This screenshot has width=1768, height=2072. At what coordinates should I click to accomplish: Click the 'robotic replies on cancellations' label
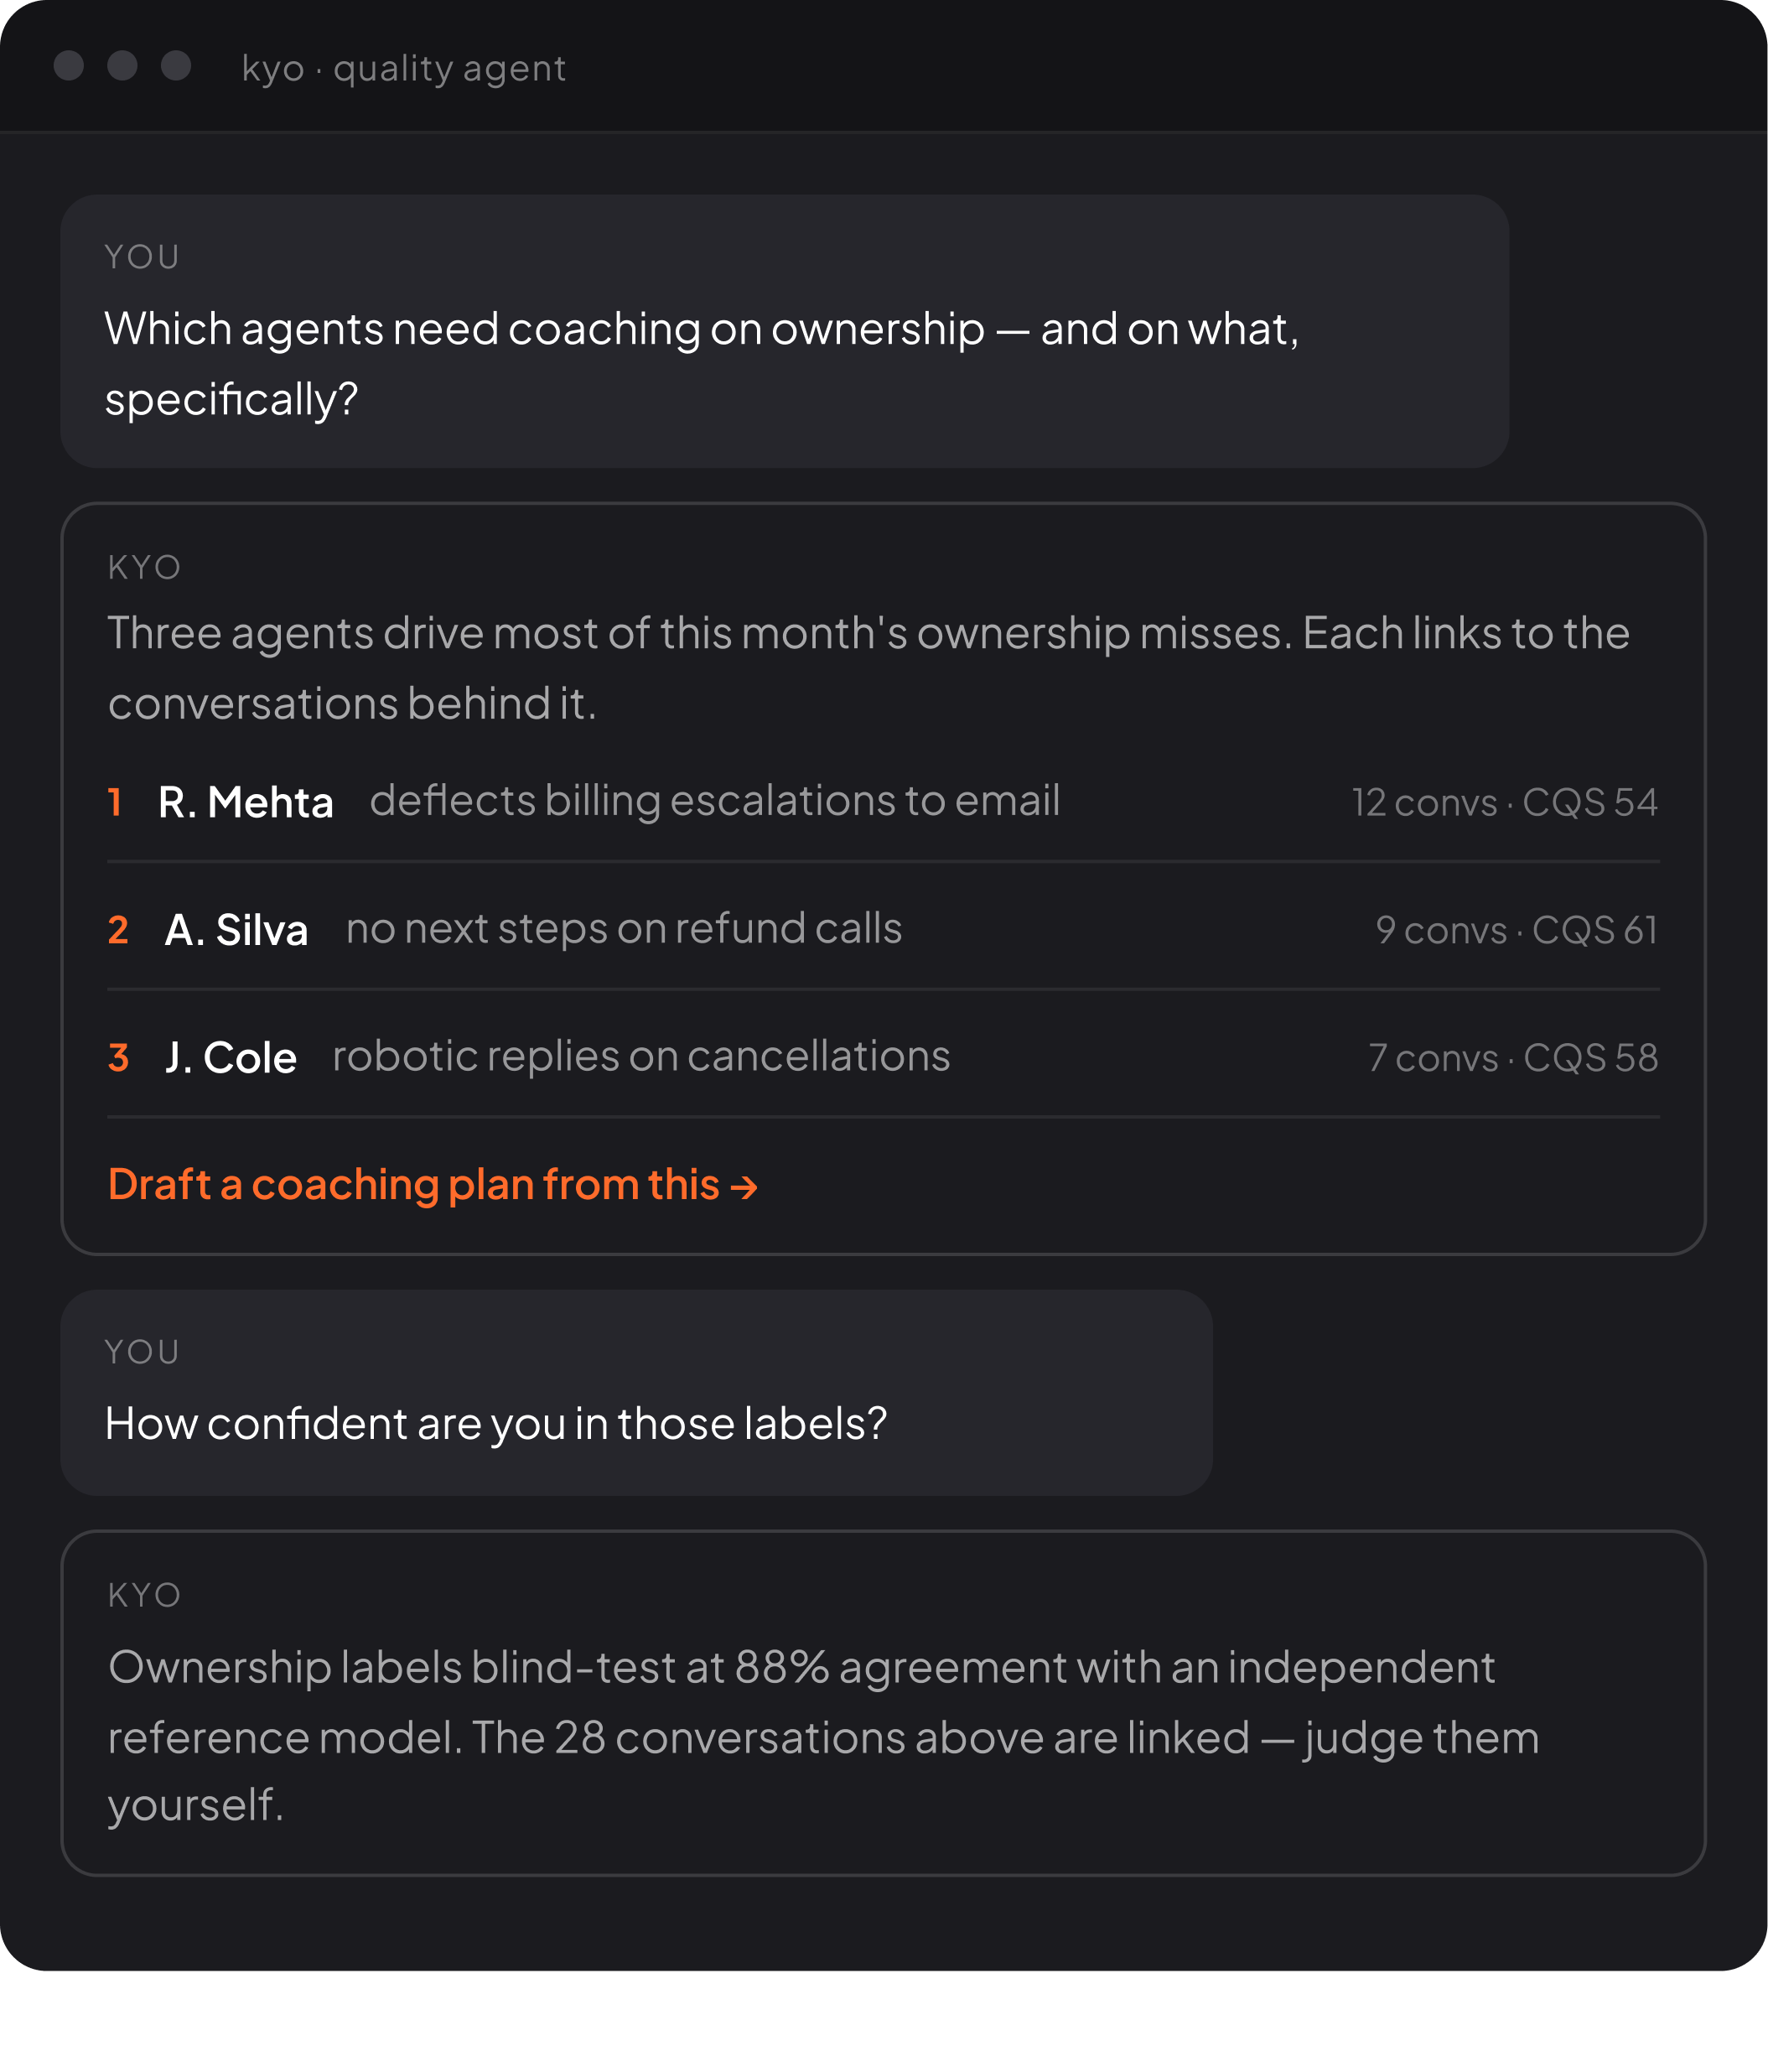tap(641, 1057)
